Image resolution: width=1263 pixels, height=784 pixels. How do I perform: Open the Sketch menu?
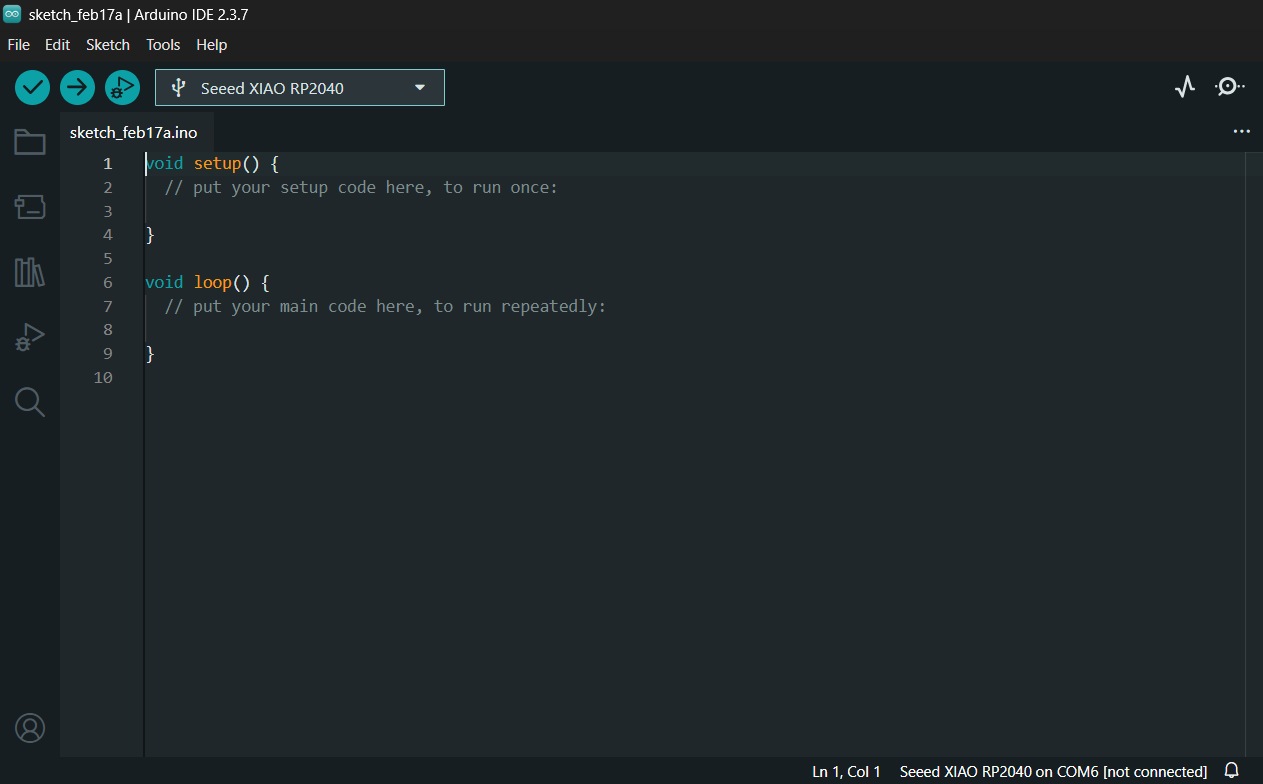point(108,45)
